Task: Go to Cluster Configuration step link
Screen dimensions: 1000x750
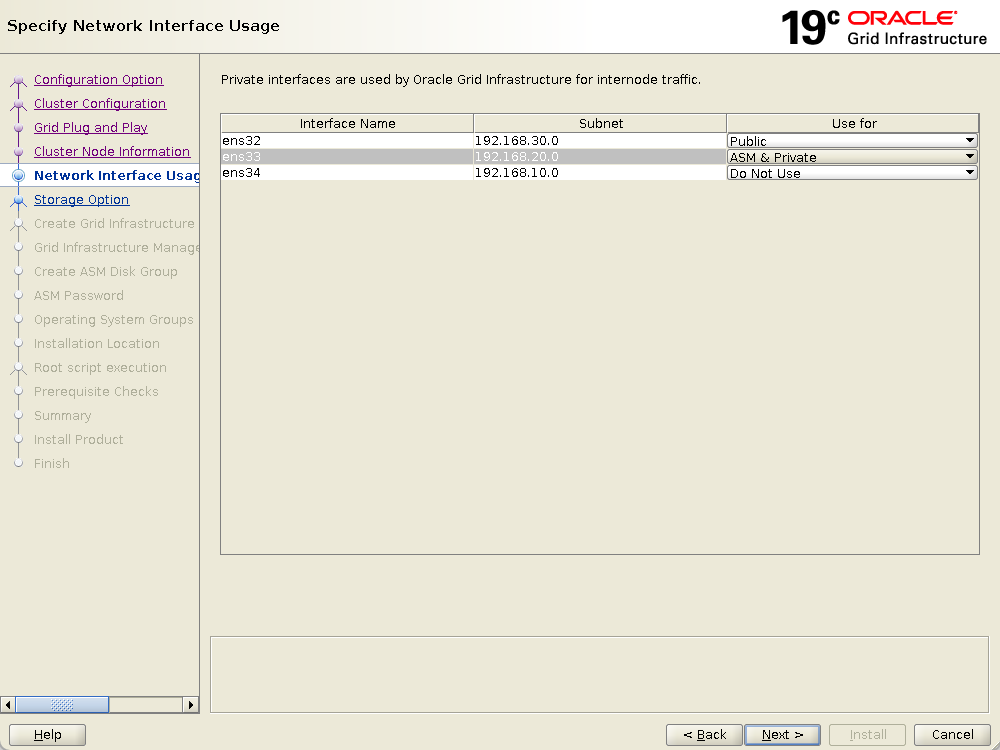Action: [100, 104]
